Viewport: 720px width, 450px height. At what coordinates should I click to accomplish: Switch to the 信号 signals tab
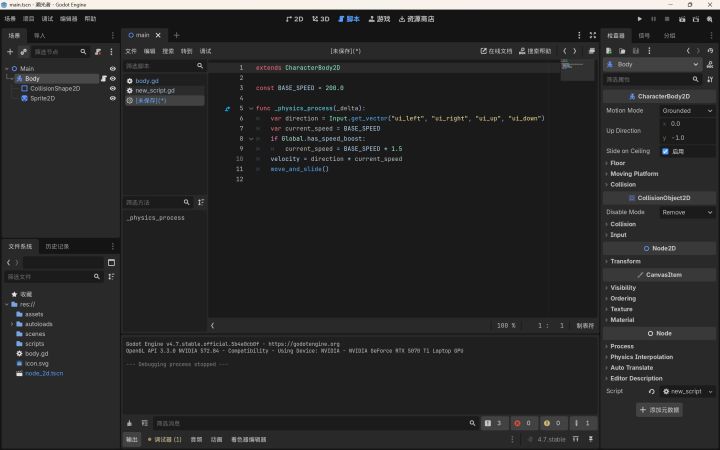click(x=644, y=35)
